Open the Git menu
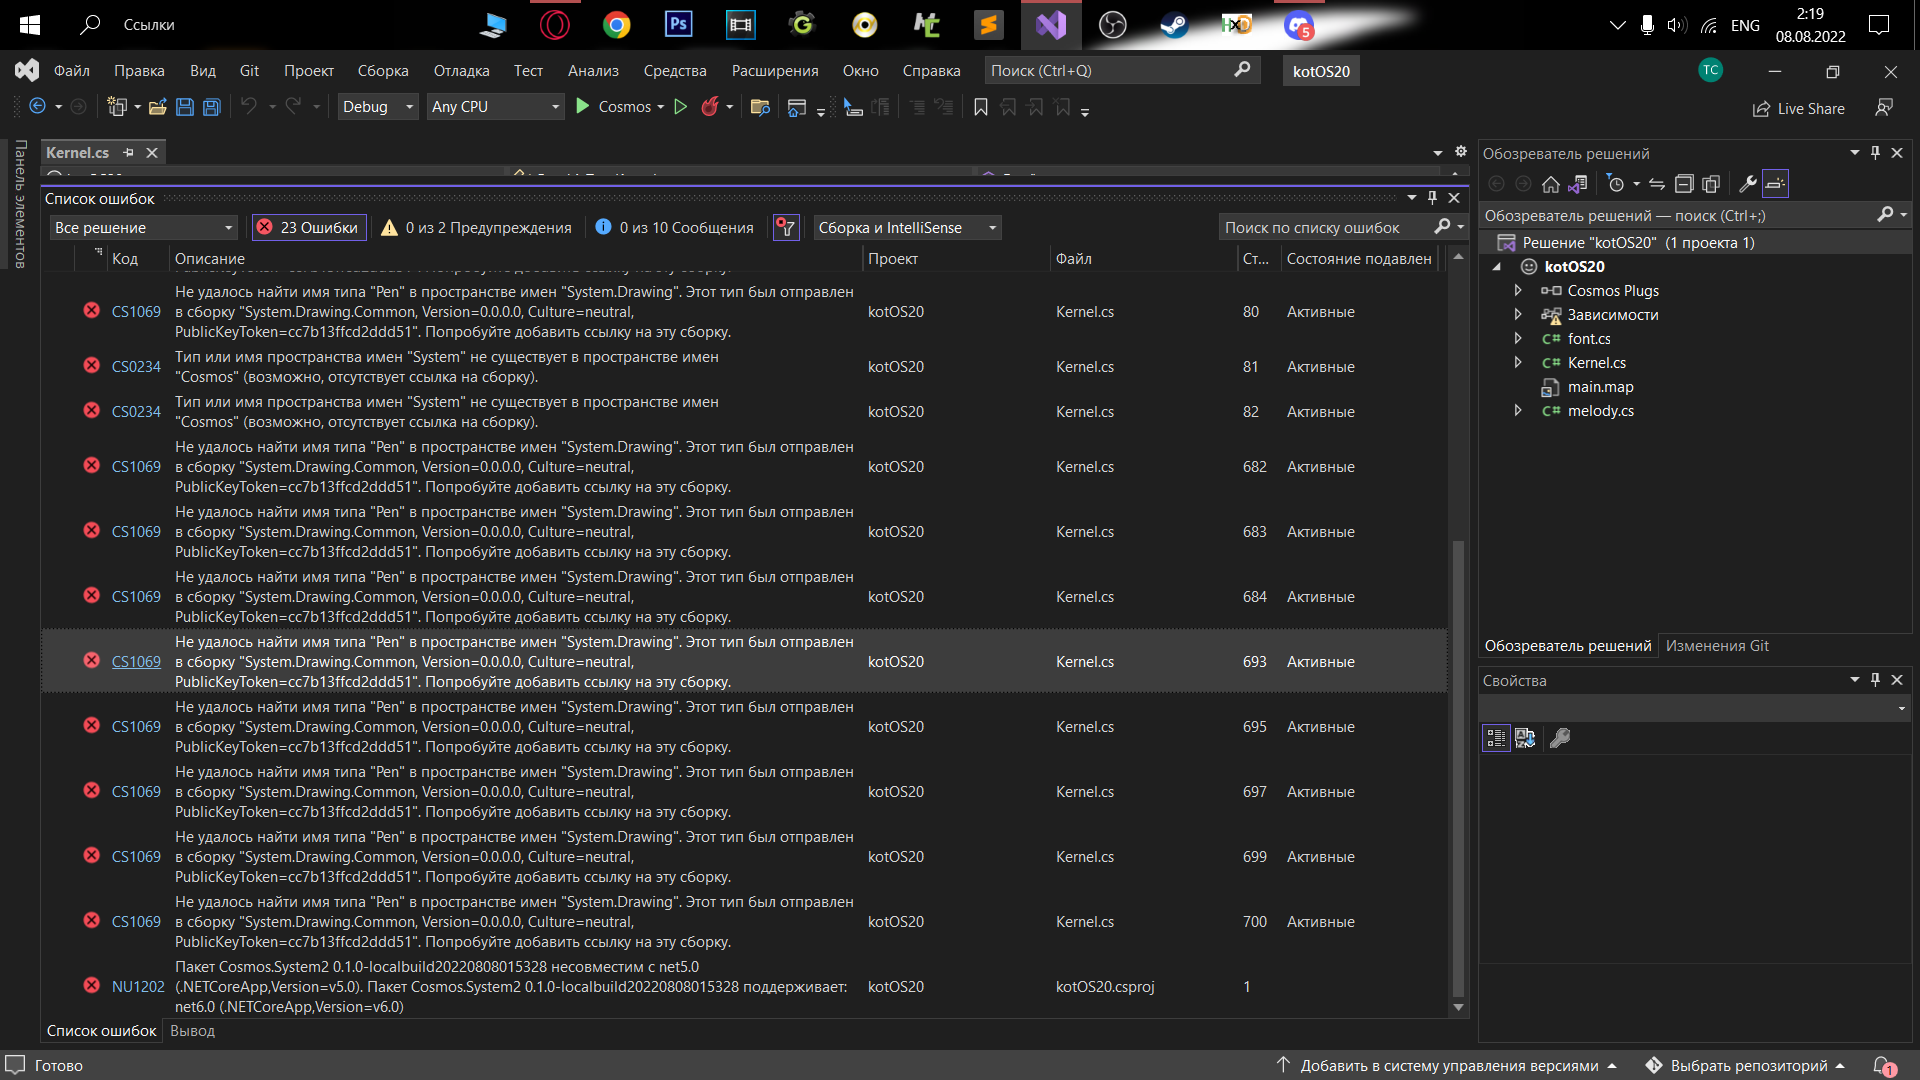The height and width of the screenshot is (1080, 1920). point(248,70)
